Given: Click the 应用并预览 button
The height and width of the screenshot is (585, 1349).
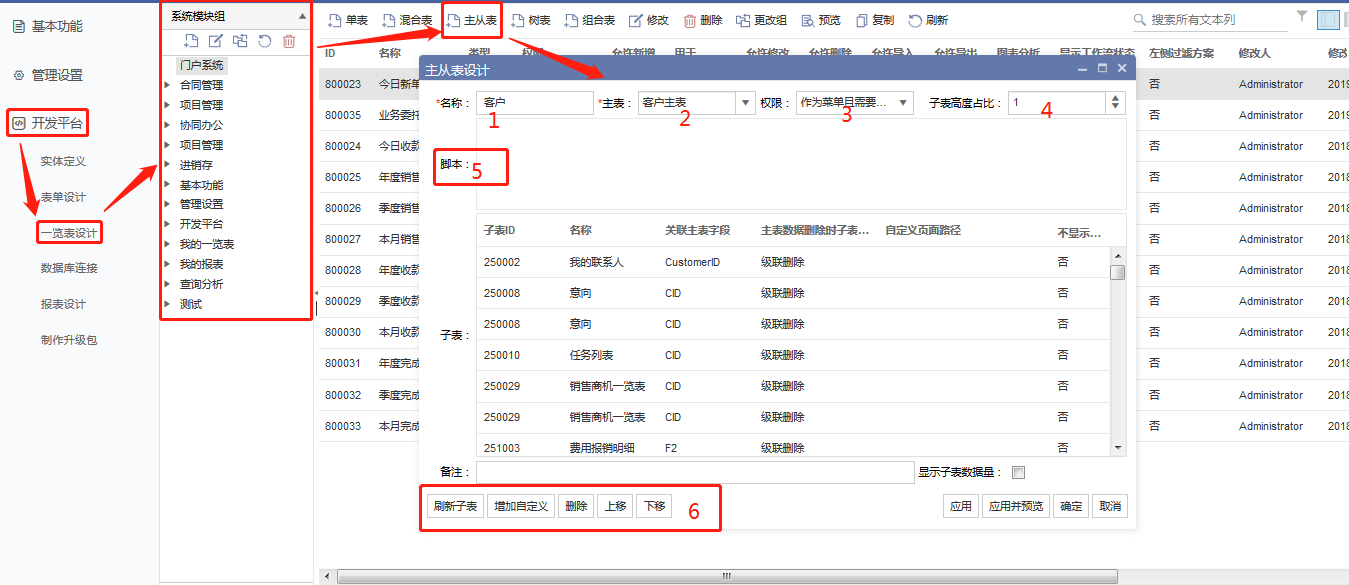Looking at the screenshot, I should [x=1015, y=506].
